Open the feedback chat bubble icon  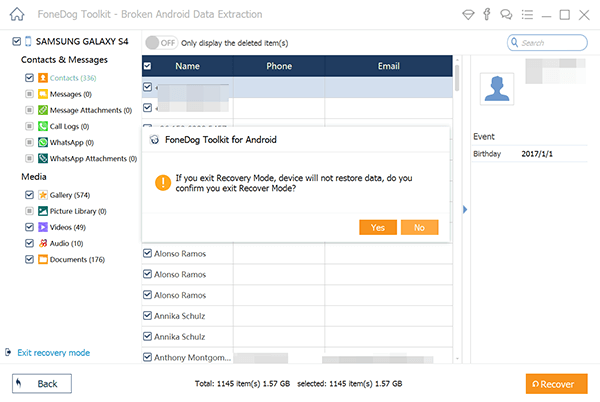pyautogui.click(x=506, y=15)
